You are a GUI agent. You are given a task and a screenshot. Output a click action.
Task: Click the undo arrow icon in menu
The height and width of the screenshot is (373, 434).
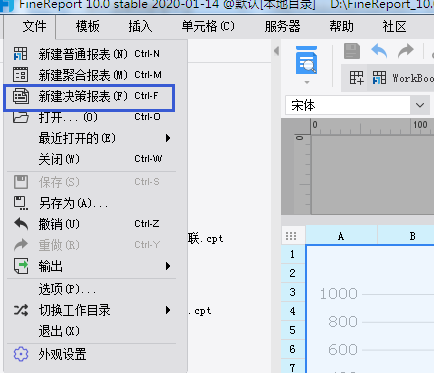21,224
